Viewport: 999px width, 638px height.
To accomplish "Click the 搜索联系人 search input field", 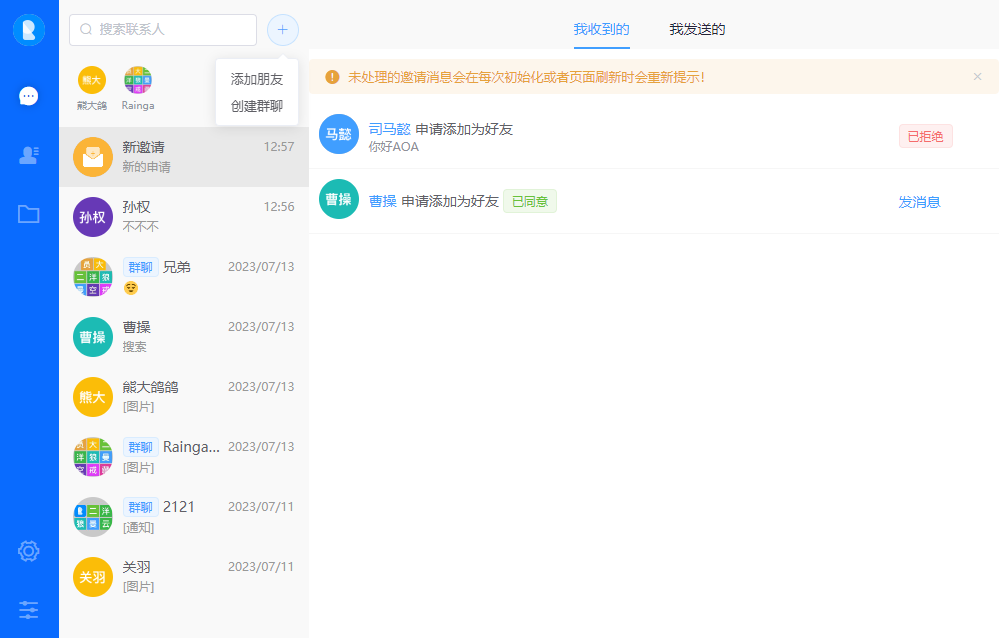I will tap(162, 30).
